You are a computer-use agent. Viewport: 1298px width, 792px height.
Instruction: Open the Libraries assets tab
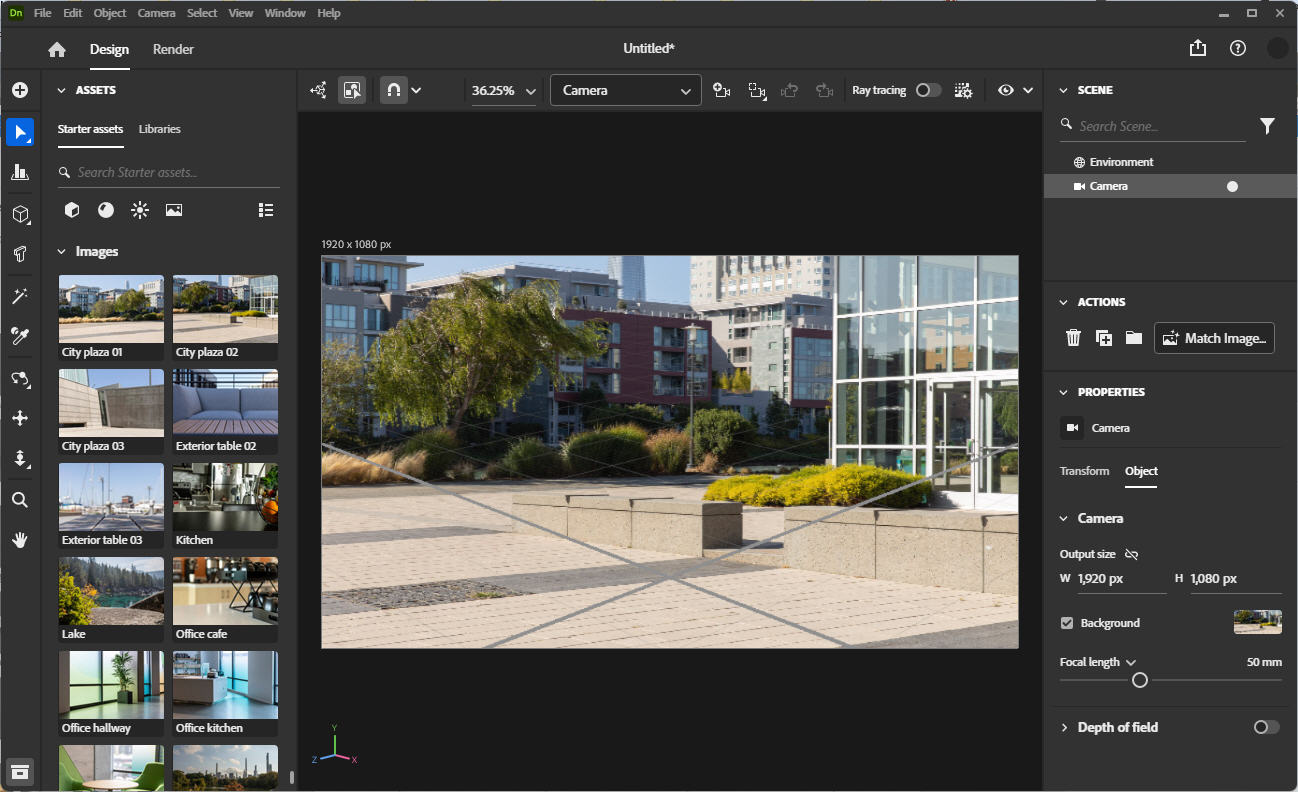(x=159, y=129)
